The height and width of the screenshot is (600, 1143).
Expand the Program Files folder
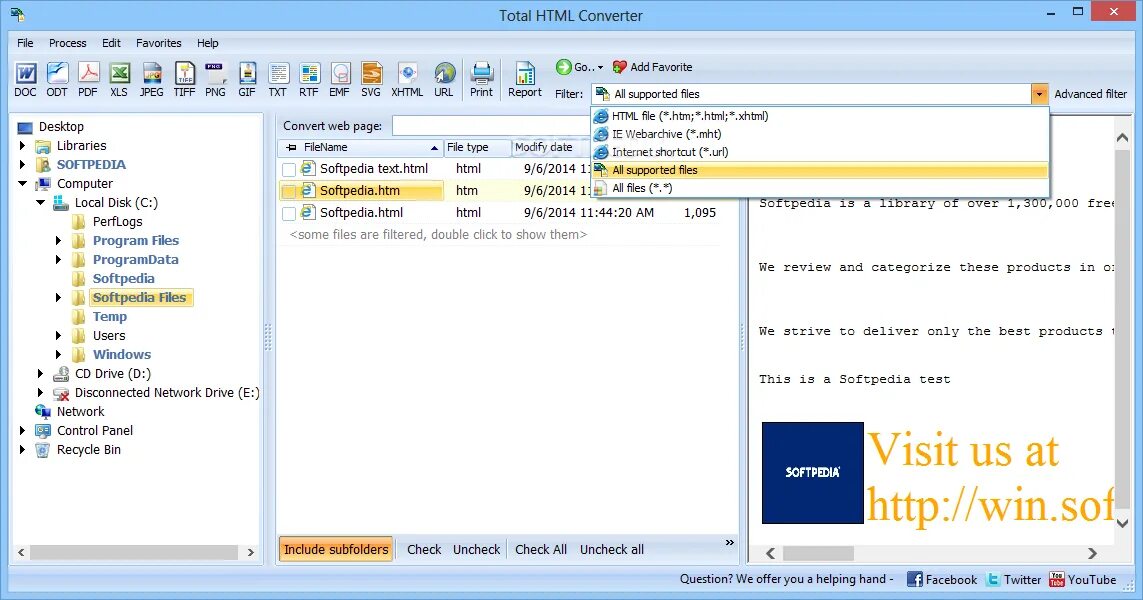58,241
